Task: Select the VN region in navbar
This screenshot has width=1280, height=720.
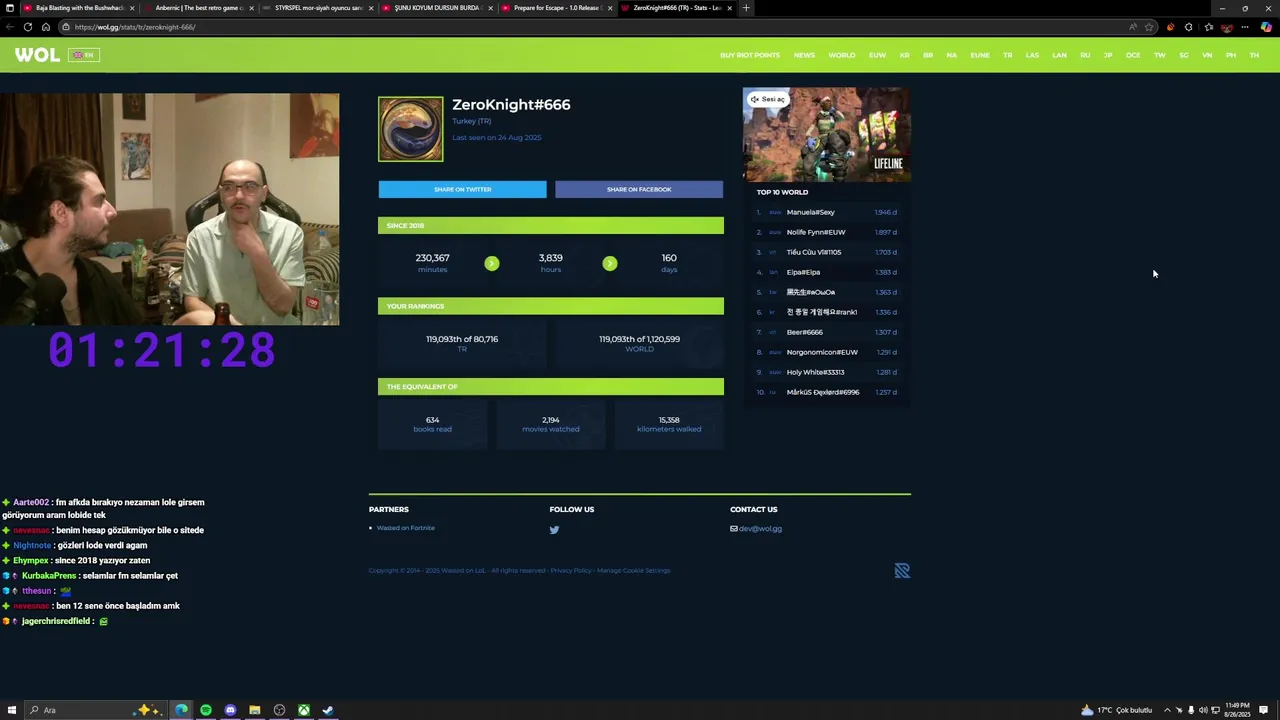Action: pos(1207,55)
